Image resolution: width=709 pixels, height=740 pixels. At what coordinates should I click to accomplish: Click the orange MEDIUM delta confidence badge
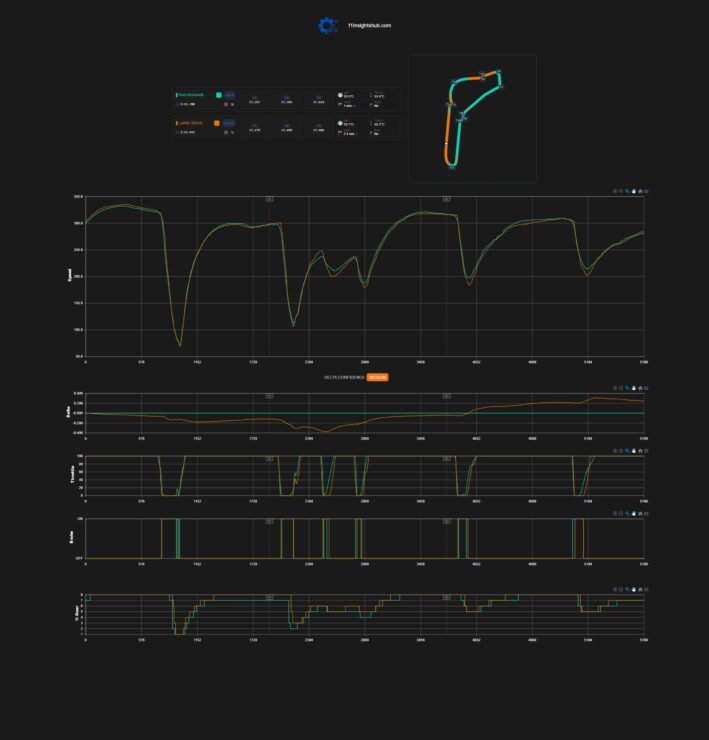(x=377, y=377)
